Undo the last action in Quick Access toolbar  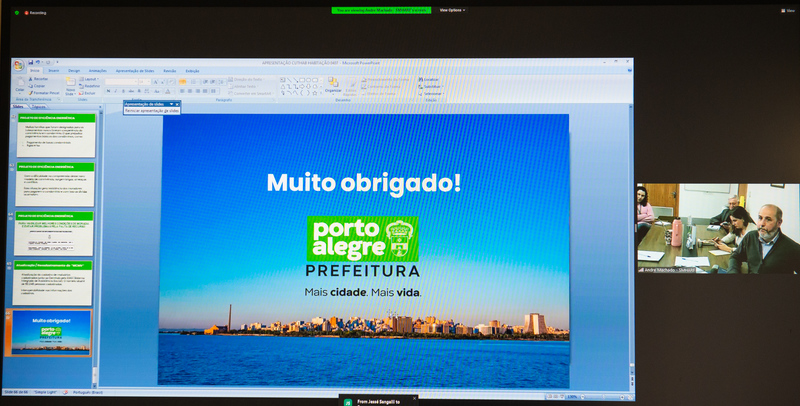tap(38, 62)
